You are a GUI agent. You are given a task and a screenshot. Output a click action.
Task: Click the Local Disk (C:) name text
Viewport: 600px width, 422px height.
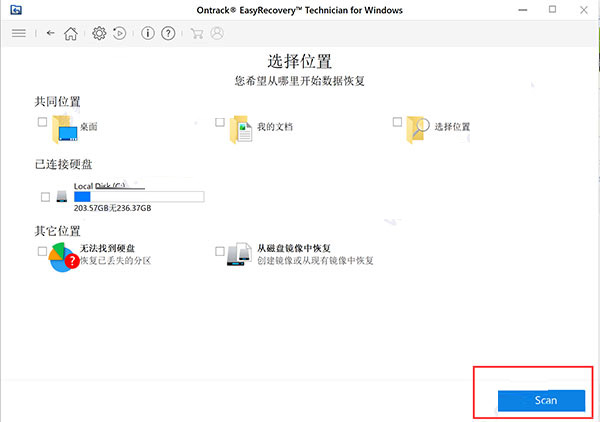tap(99, 186)
